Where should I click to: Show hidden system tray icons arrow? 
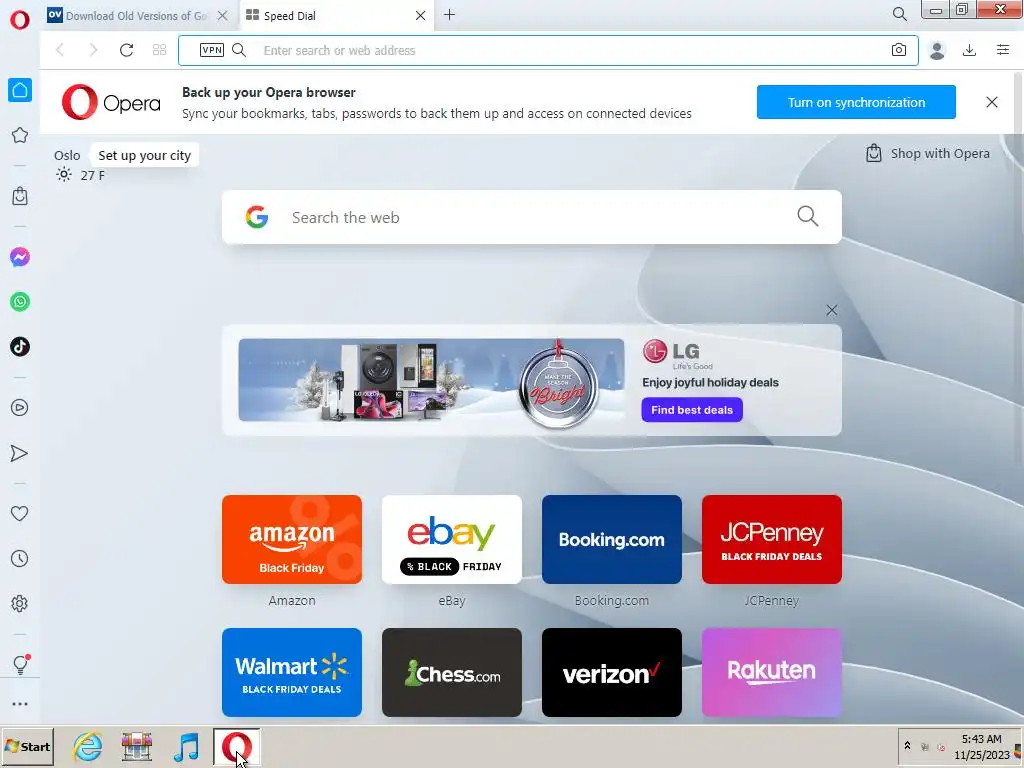(907, 746)
